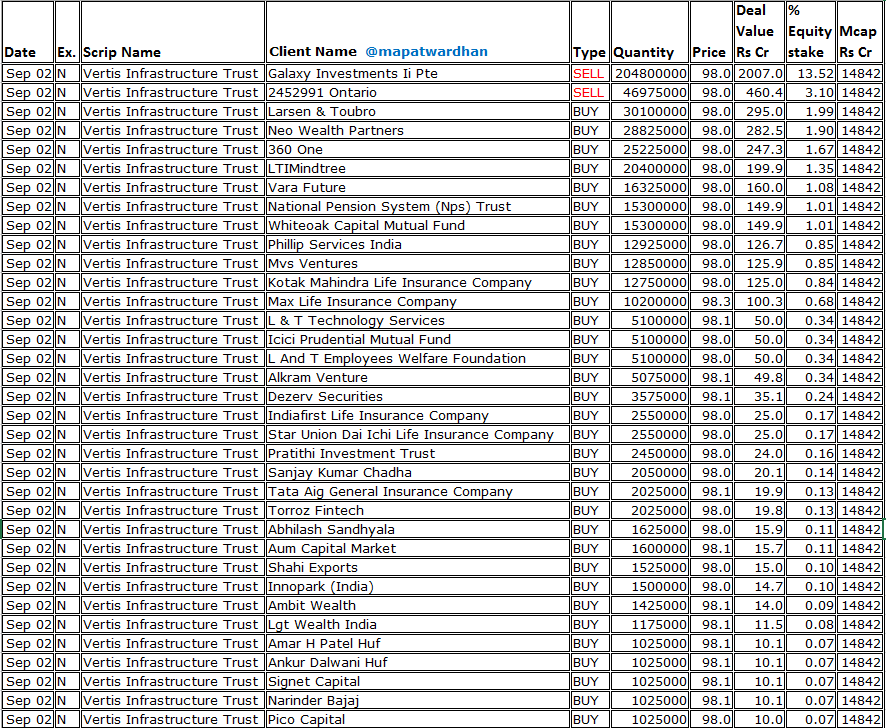Select the 'Lgt Wealth India' client cell
Viewport: 886px width, 728px height.
pos(418,625)
